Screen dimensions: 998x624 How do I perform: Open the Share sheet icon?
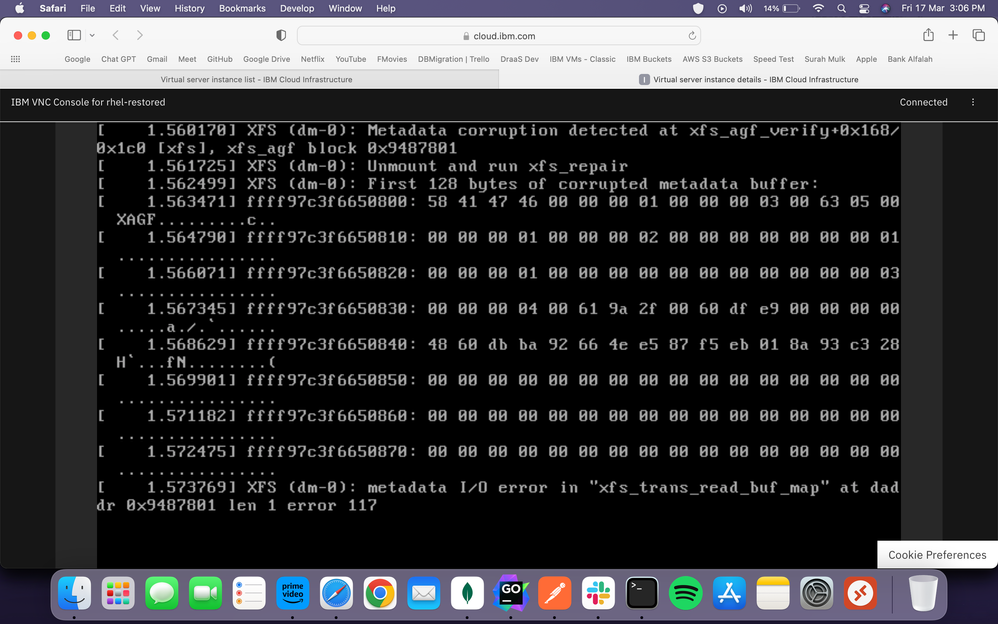pos(928,35)
